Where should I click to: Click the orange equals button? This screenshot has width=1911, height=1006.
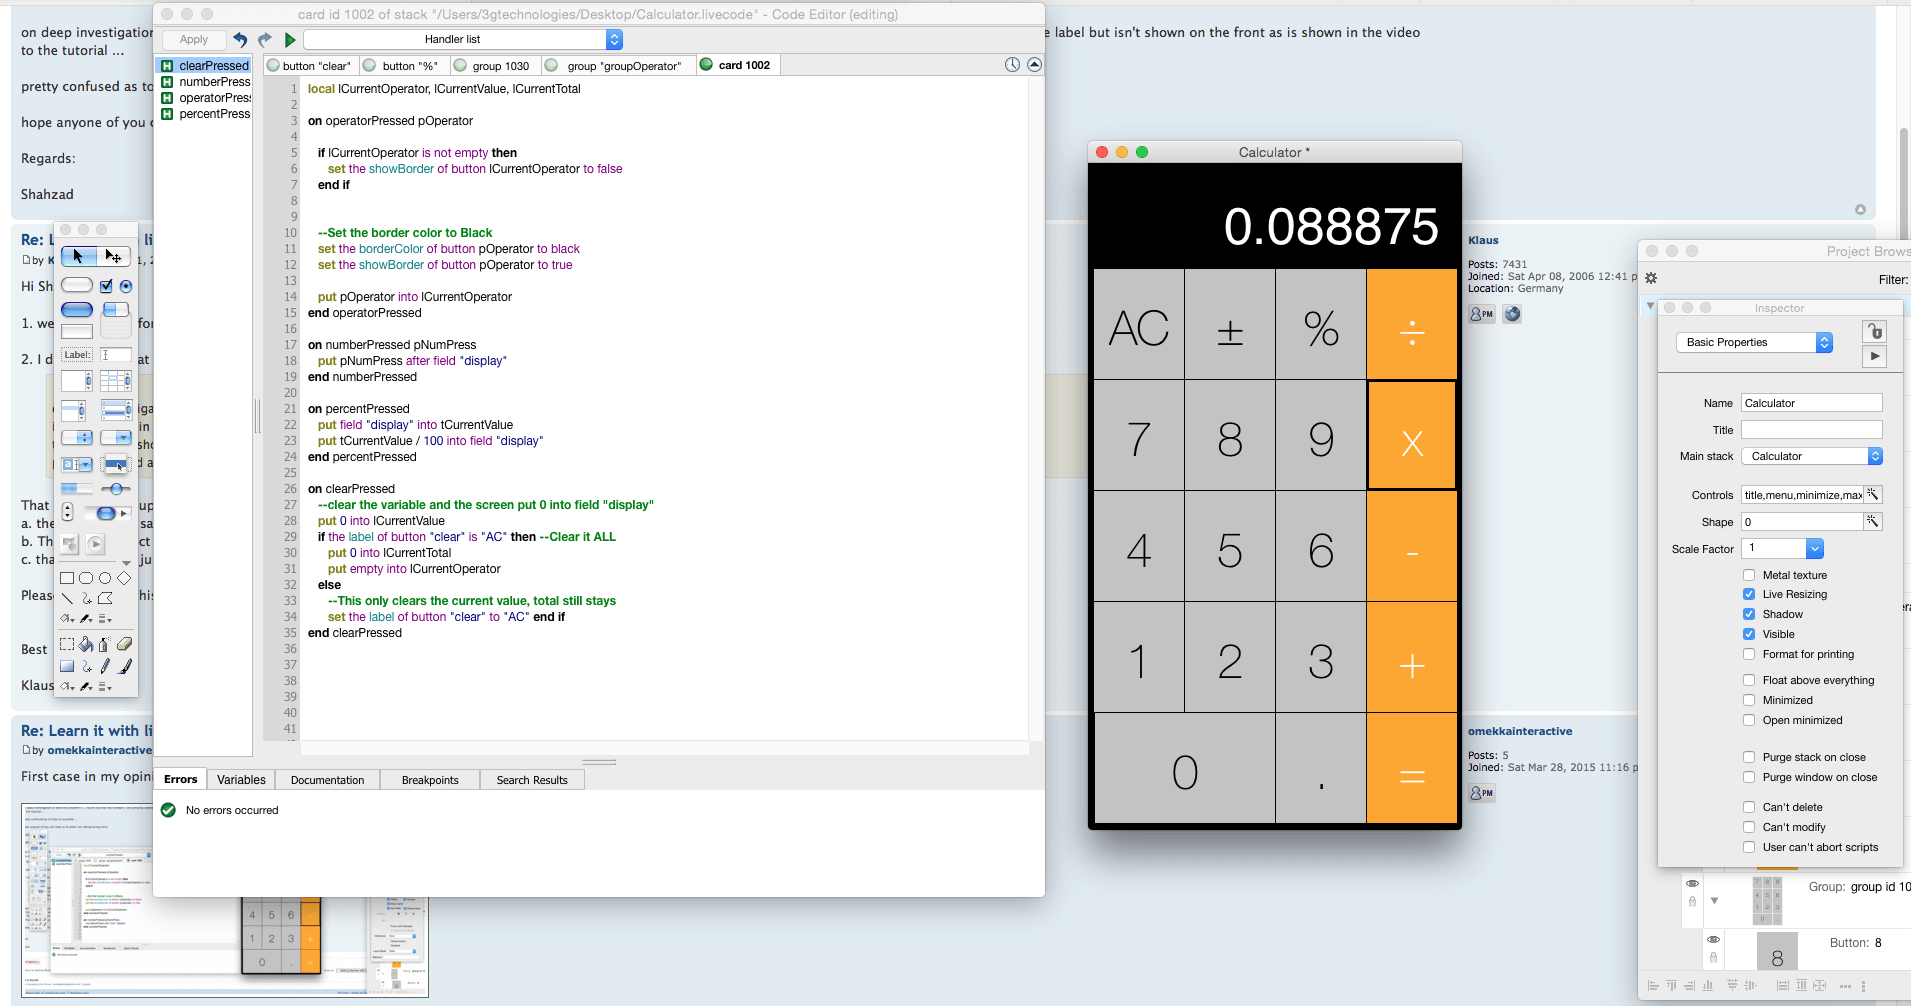(1411, 774)
